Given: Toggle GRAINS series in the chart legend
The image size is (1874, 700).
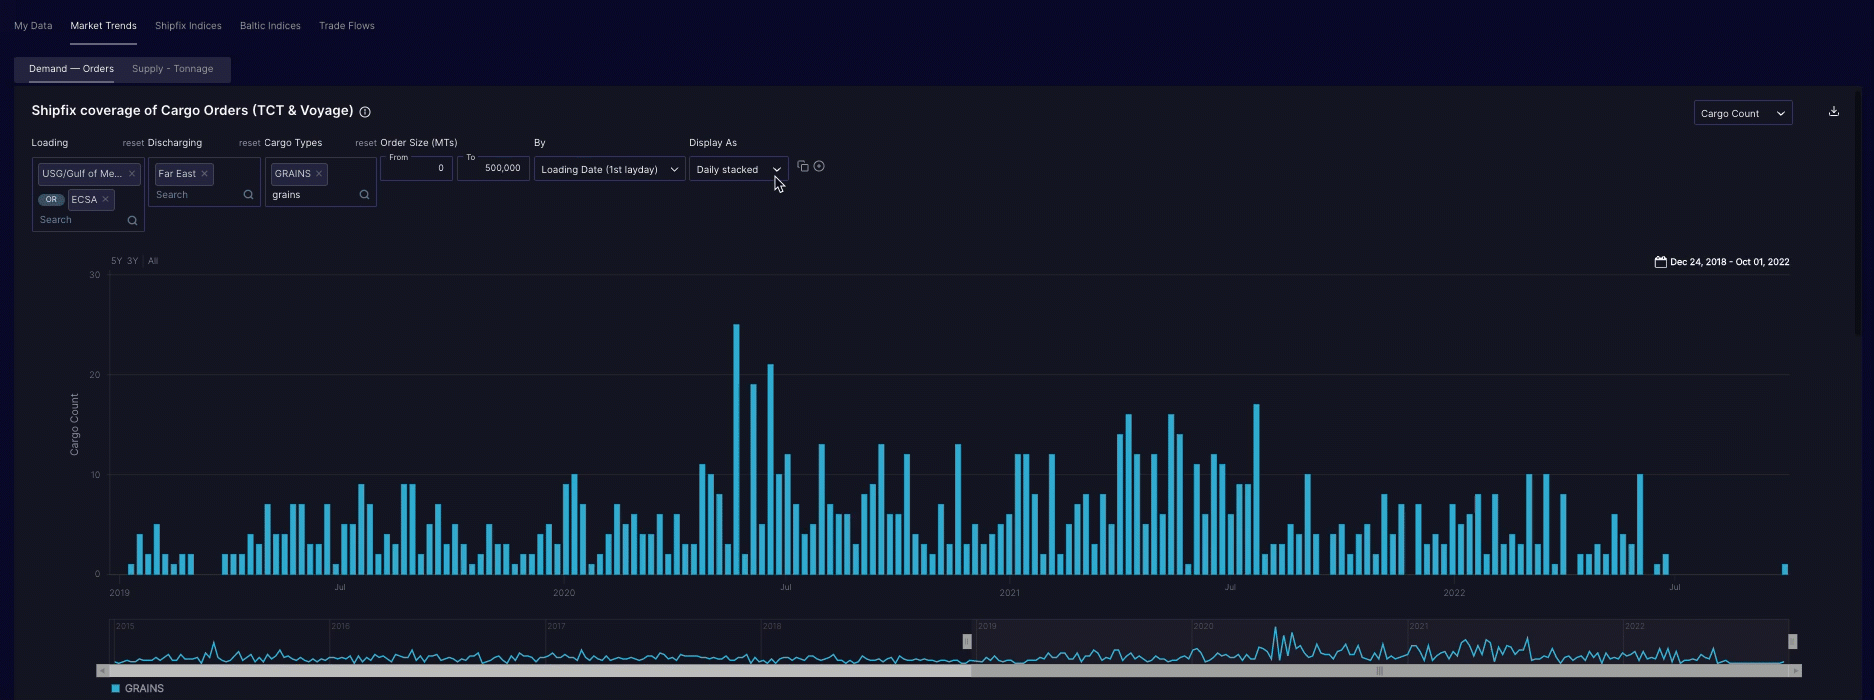Looking at the screenshot, I should (138, 689).
